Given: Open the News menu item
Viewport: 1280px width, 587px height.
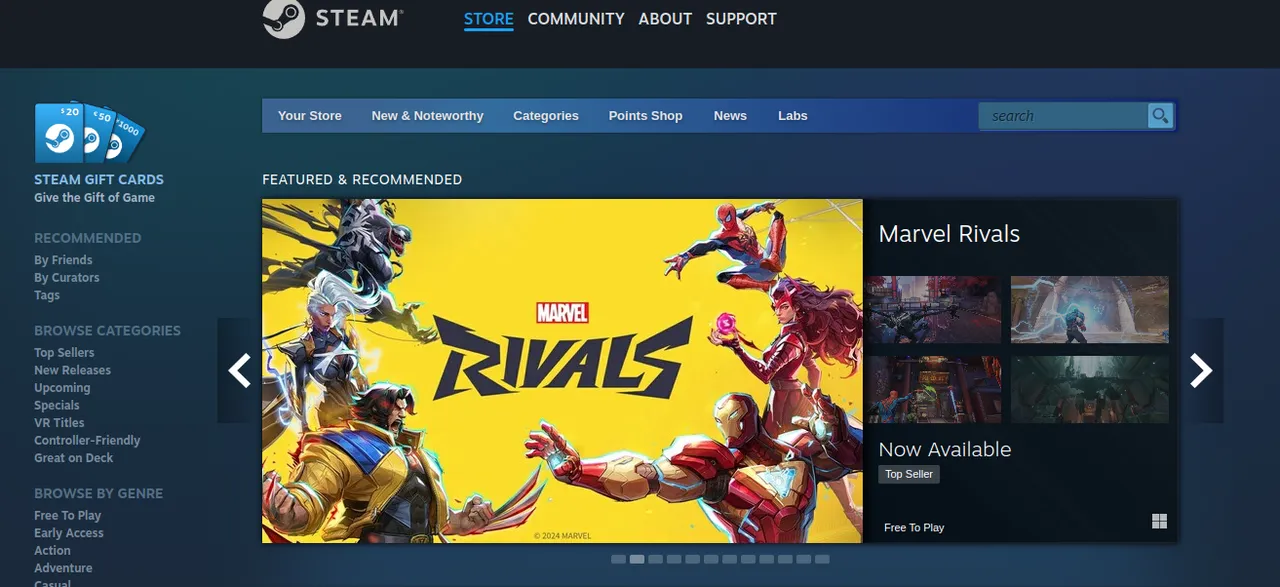Looking at the screenshot, I should click(x=730, y=116).
